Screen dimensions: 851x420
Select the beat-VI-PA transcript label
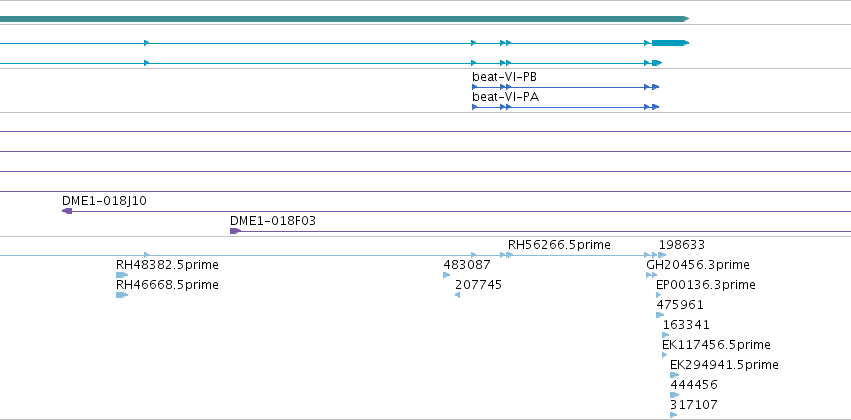(x=505, y=98)
